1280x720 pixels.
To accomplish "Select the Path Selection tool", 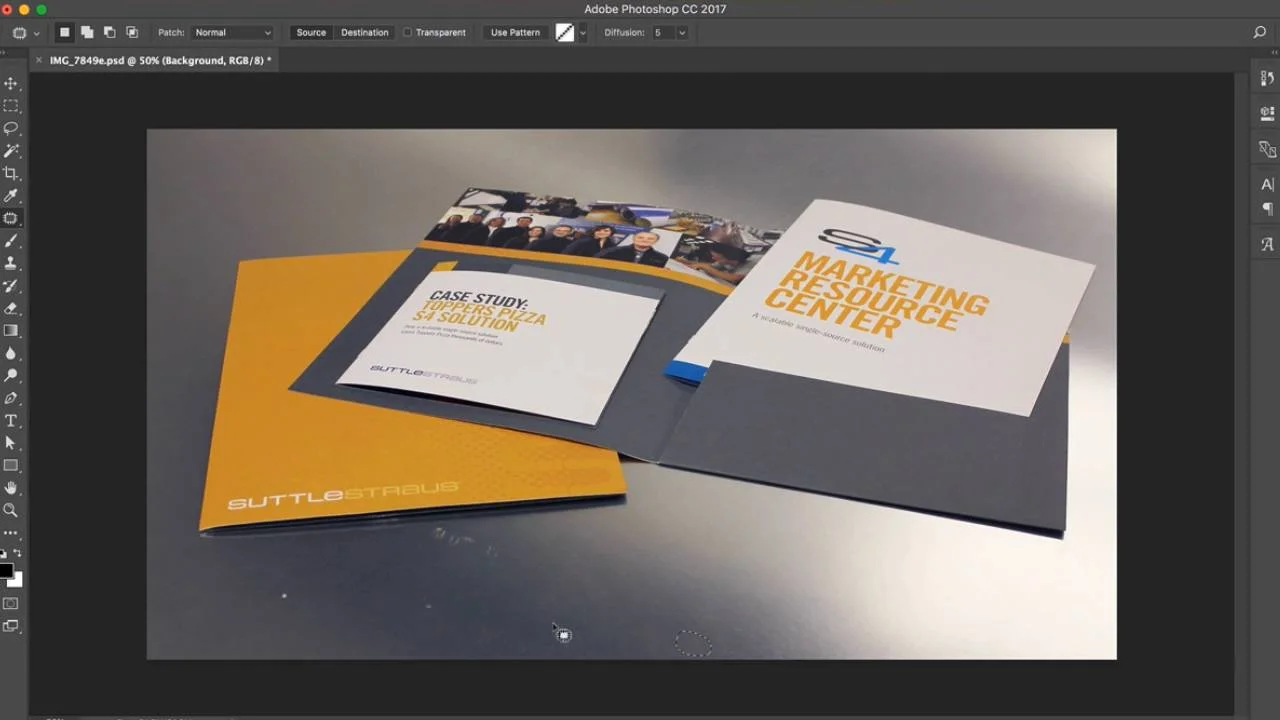I will point(11,443).
